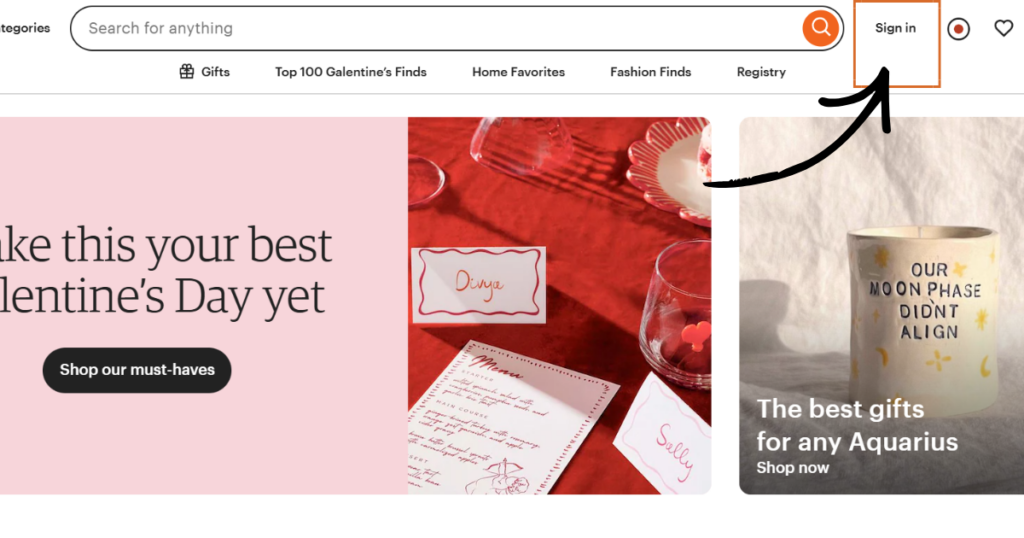Open favorites via the heart icon

[1003, 28]
